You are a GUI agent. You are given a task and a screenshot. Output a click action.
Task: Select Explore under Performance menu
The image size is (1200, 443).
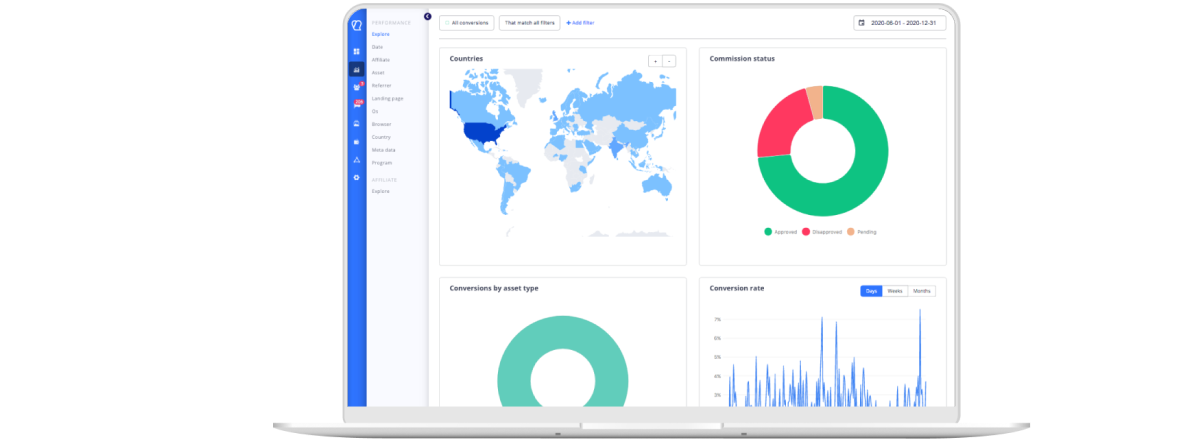[x=380, y=34]
